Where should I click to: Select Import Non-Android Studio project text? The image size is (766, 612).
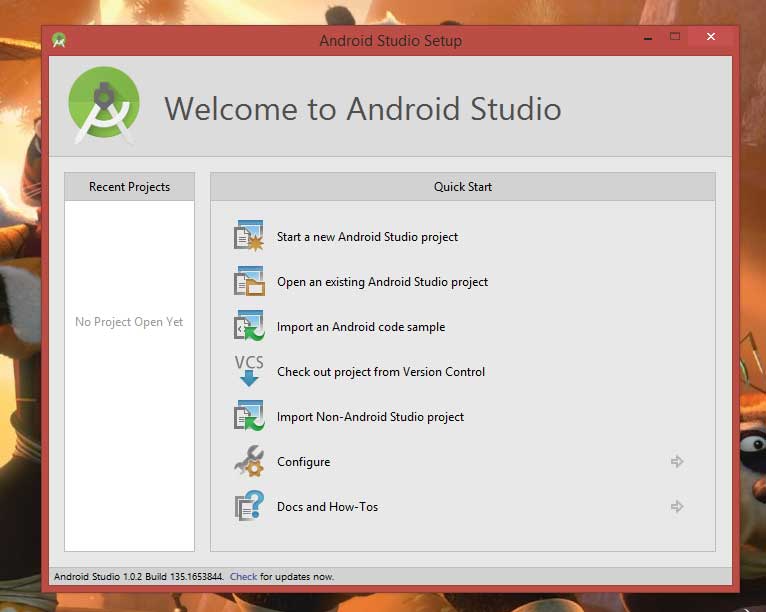(x=370, y=417)
